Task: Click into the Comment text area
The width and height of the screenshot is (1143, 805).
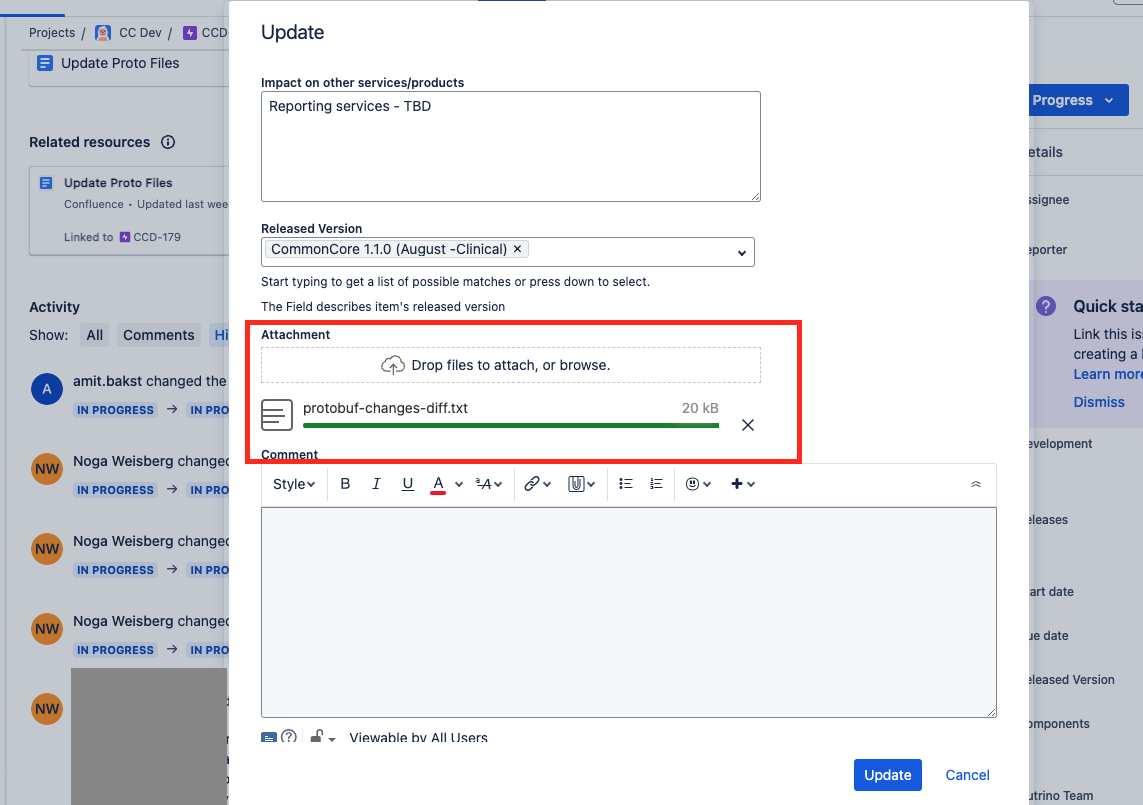Action: (x=629, y=612)
